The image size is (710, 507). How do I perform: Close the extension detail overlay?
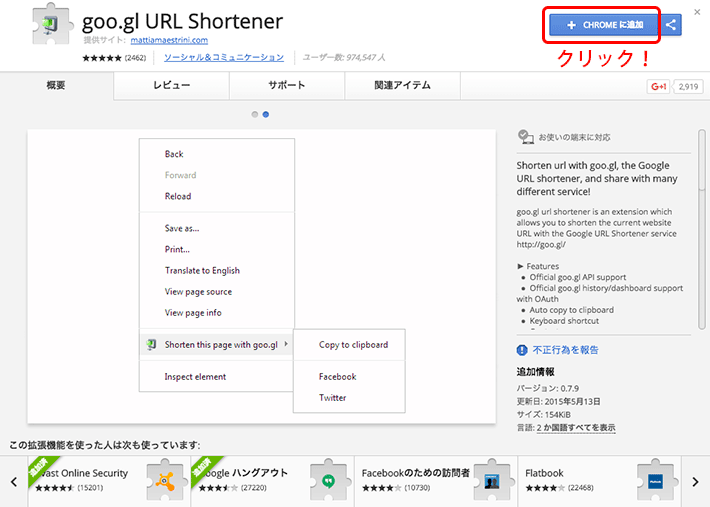(x=697, y=12)
